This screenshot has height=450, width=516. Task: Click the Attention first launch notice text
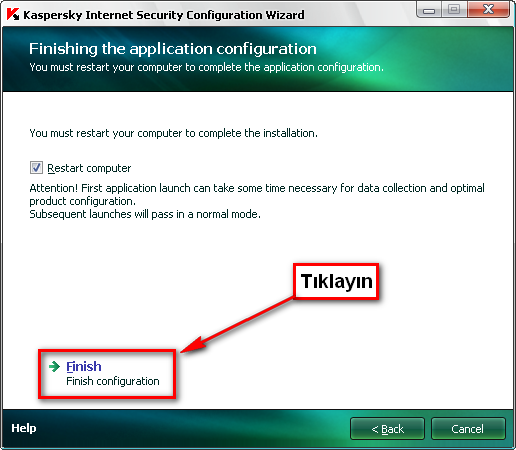(257, 194)
